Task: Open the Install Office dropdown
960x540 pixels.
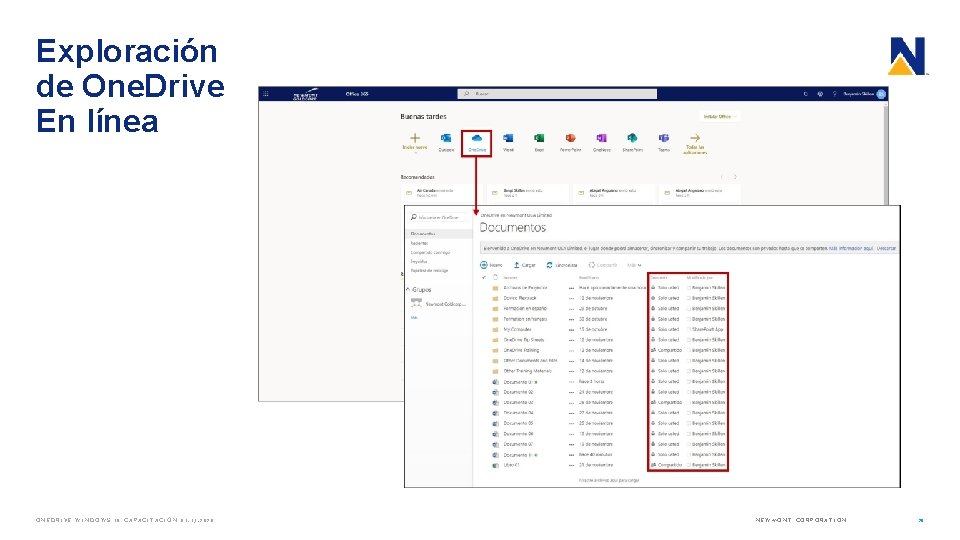Action: coord(719,116)
